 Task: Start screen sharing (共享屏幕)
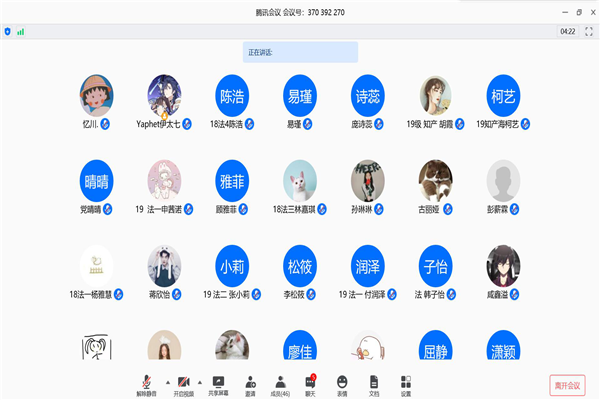218,383
